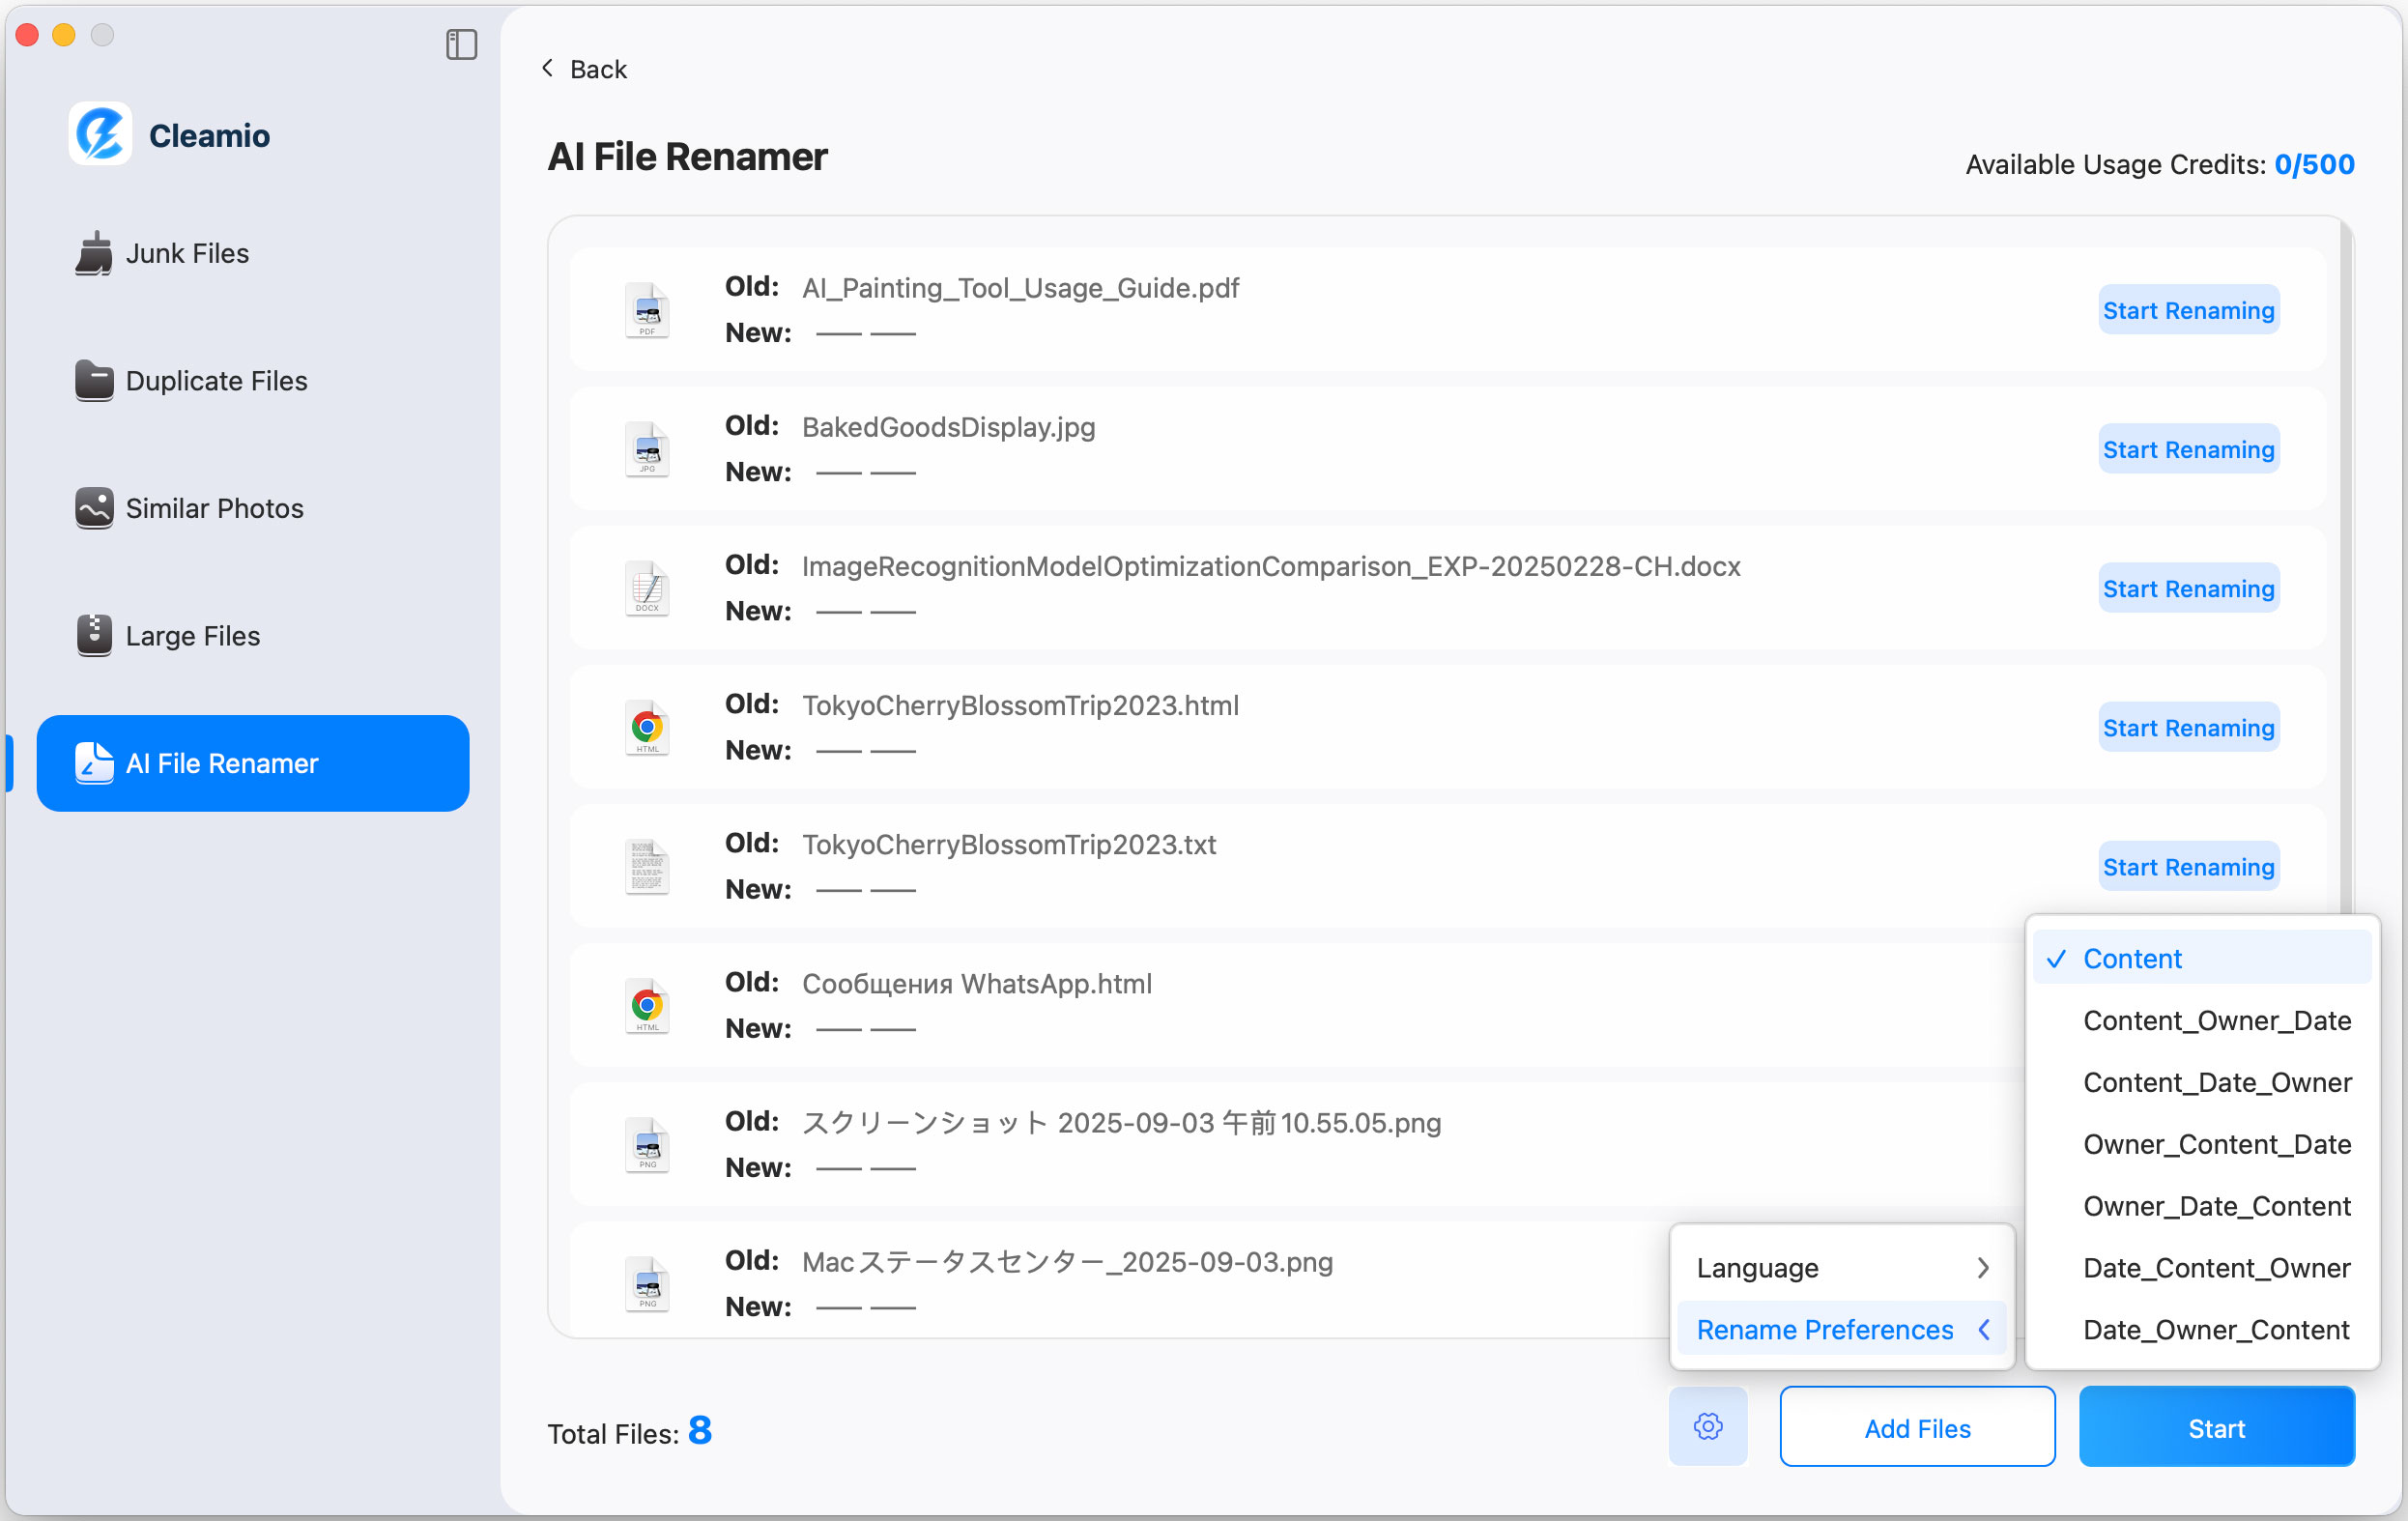Open the Large Files tool
Viewport: 2408px width, 1521px height.
click(191, 635)
